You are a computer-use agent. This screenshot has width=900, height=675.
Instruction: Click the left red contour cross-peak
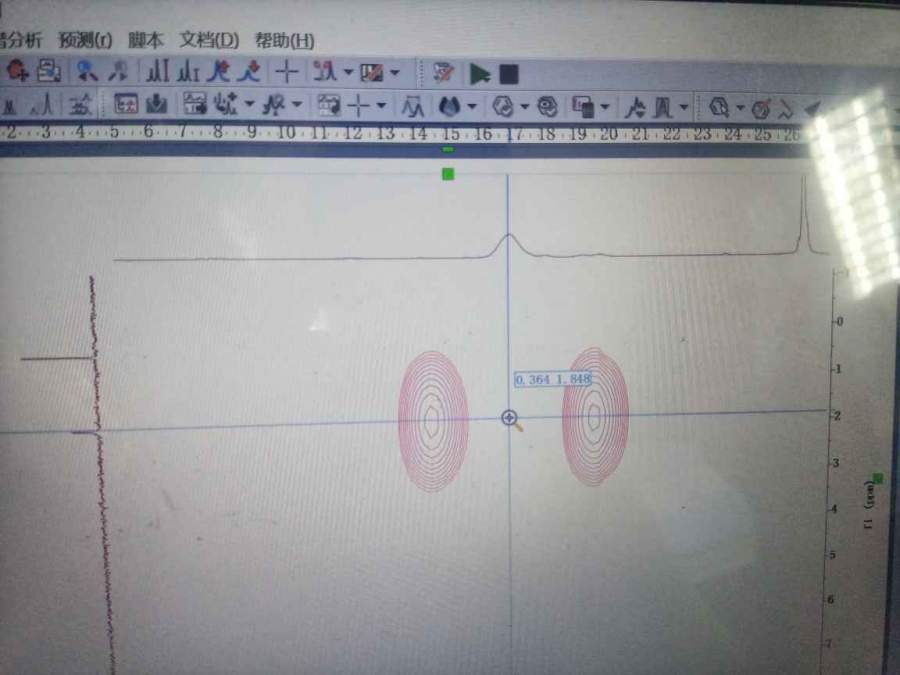(433, 421)
